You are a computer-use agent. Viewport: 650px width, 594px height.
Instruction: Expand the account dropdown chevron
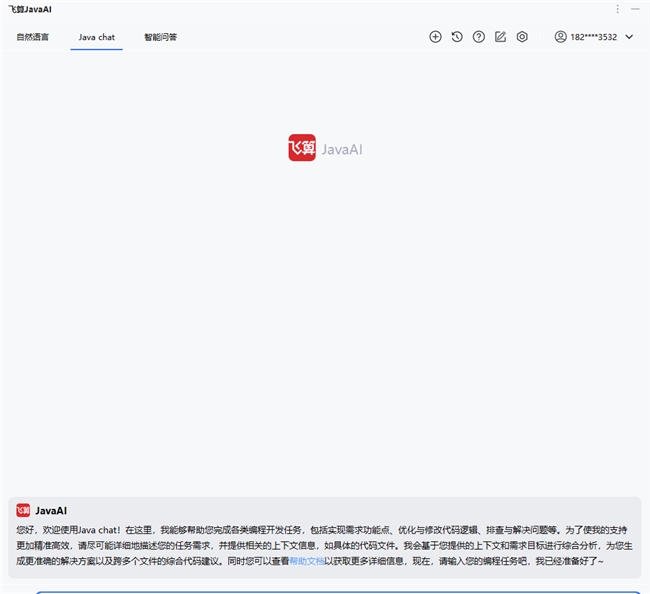tap(629, 37)
